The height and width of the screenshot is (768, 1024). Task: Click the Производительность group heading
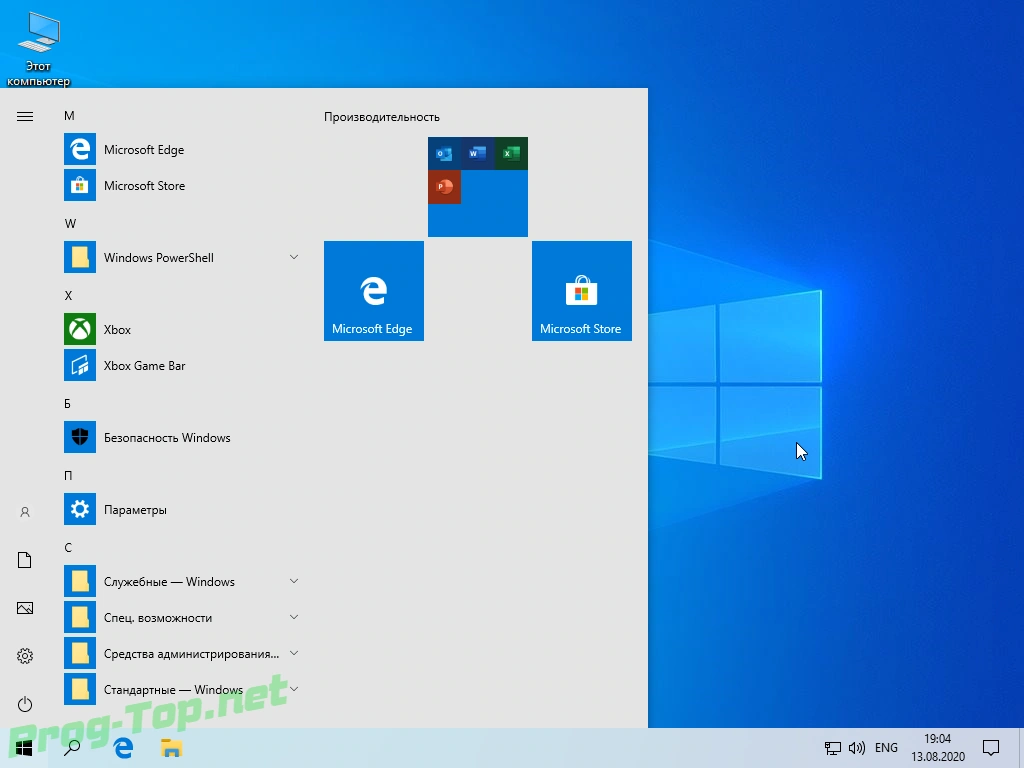pyautogui.click(x=382, y=117)
